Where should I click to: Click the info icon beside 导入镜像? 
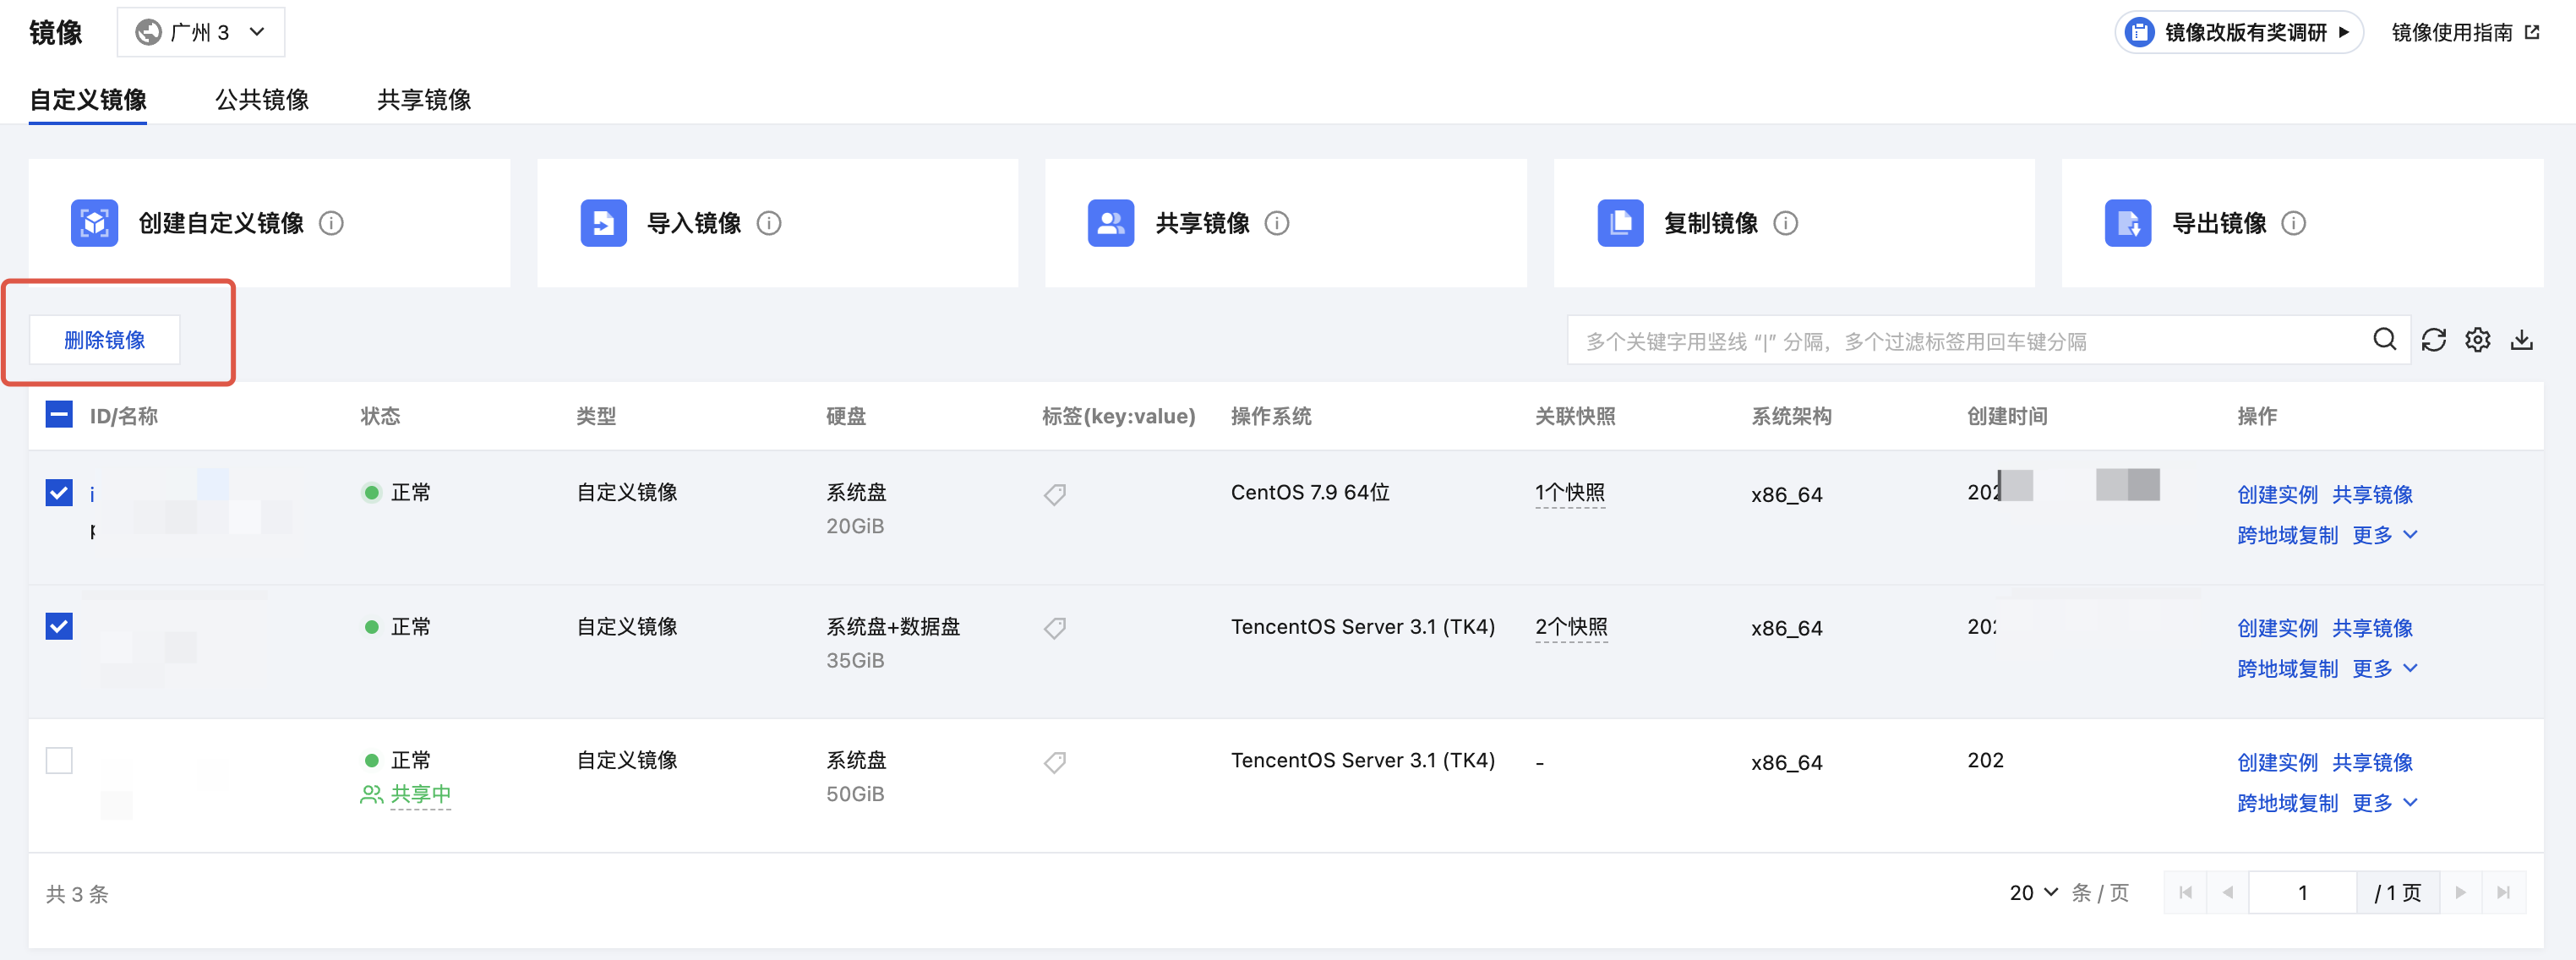tap(768, 223)
